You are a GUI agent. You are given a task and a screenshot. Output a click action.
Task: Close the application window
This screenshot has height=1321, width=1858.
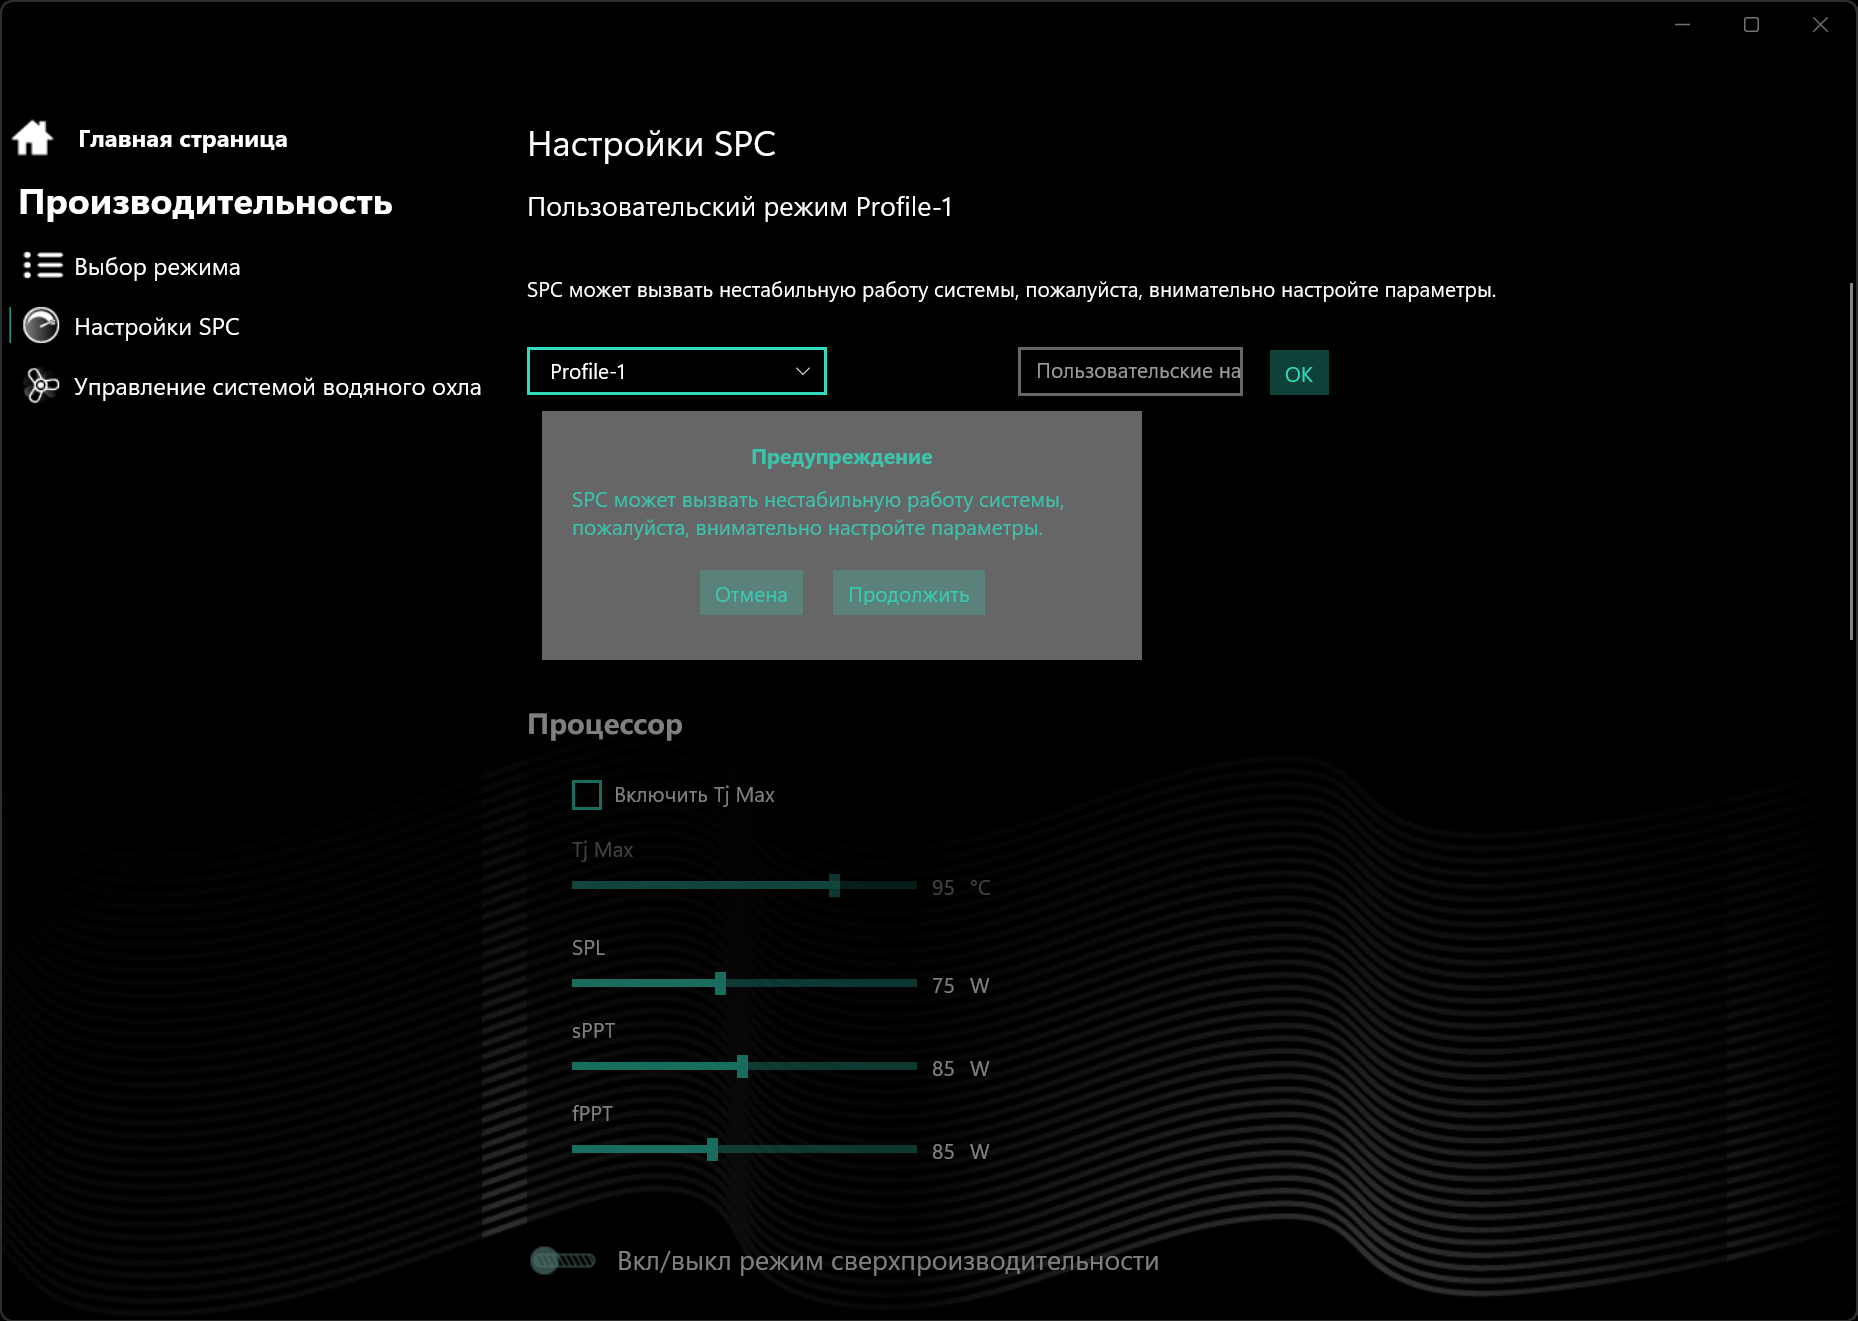click(x=1820, y=25)
